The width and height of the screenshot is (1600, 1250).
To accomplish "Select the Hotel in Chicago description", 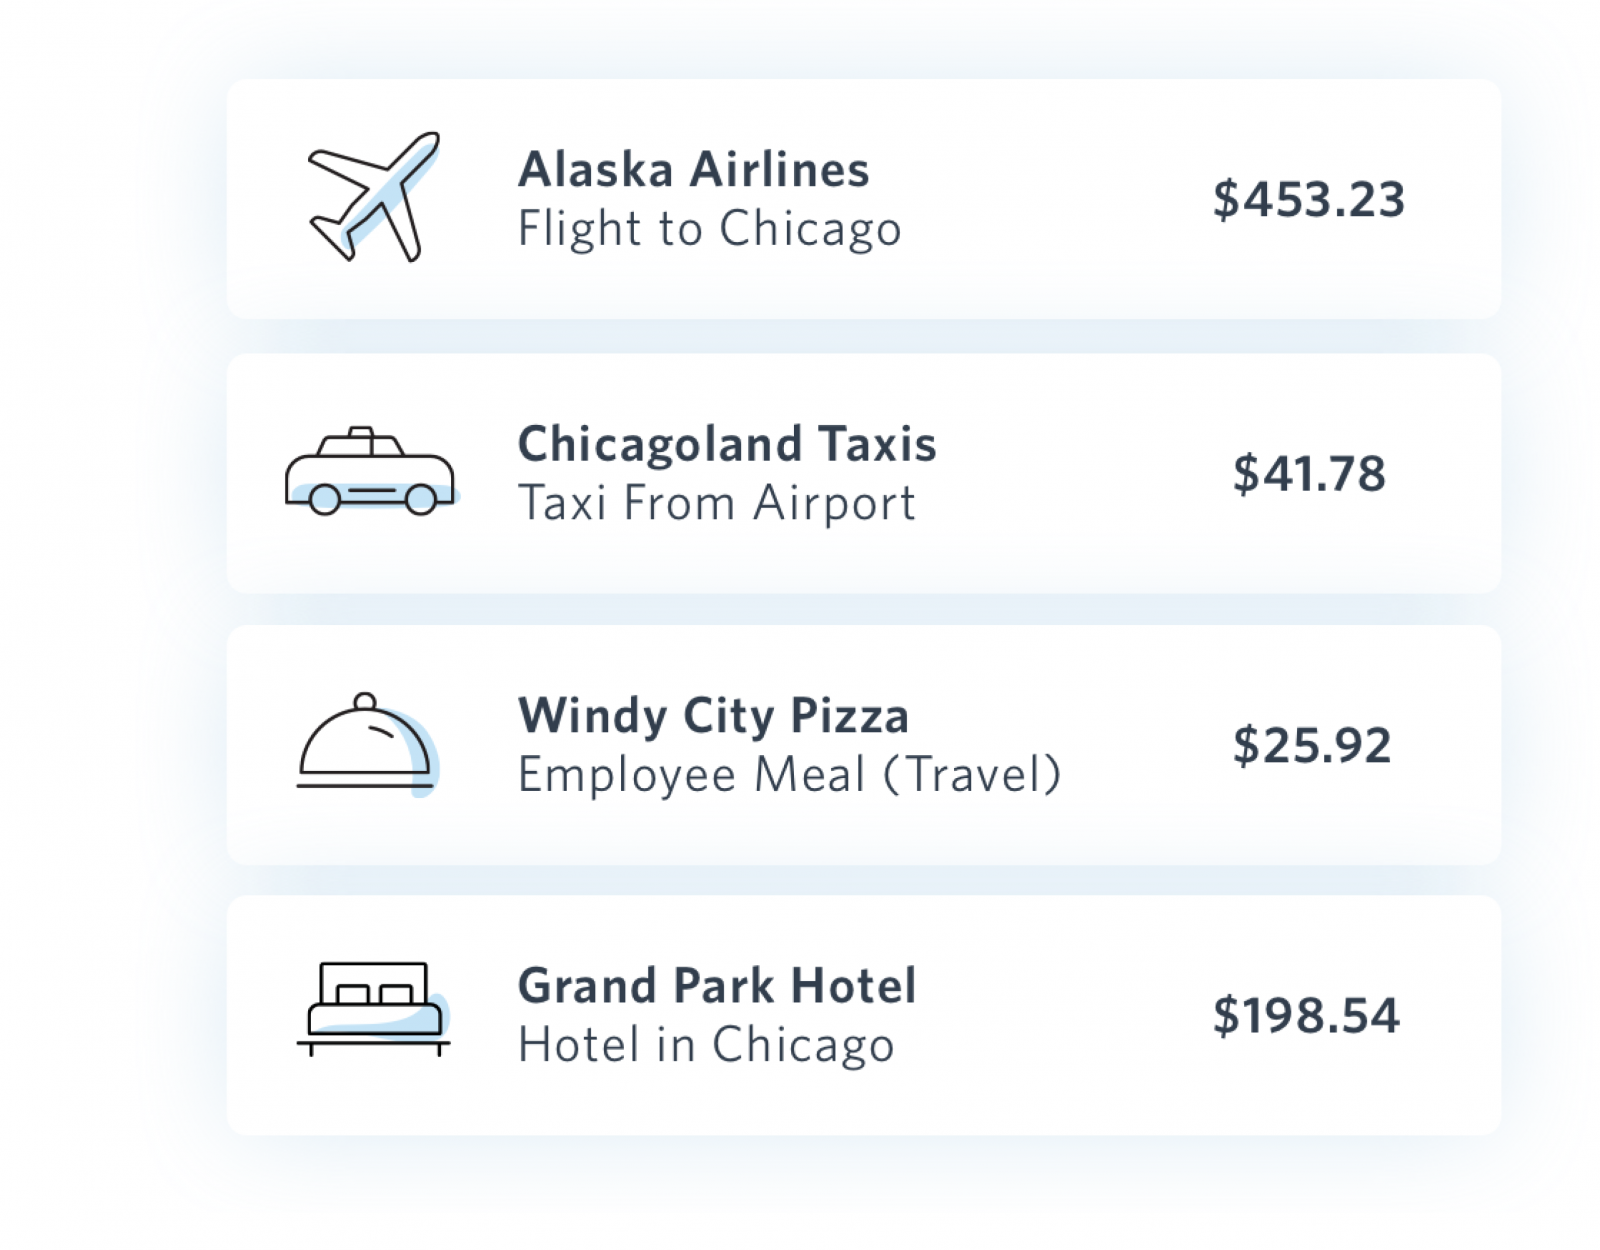I will 706,1045.
